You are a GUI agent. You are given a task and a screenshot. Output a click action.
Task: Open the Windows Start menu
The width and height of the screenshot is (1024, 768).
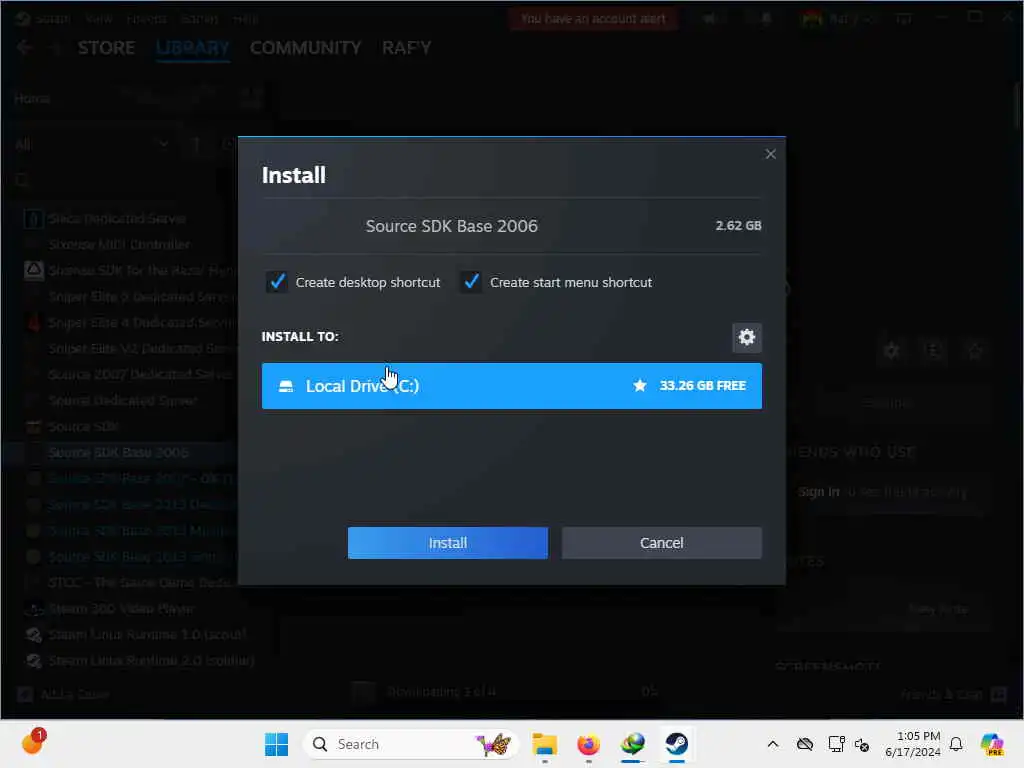pos(276,744)
